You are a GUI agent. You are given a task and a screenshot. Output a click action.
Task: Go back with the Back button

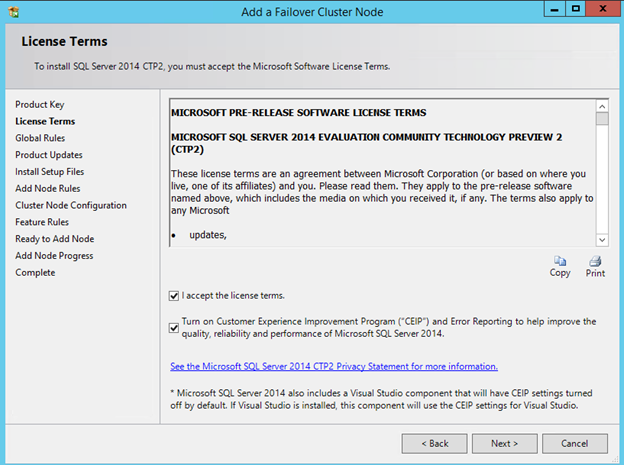coord(434,443)
